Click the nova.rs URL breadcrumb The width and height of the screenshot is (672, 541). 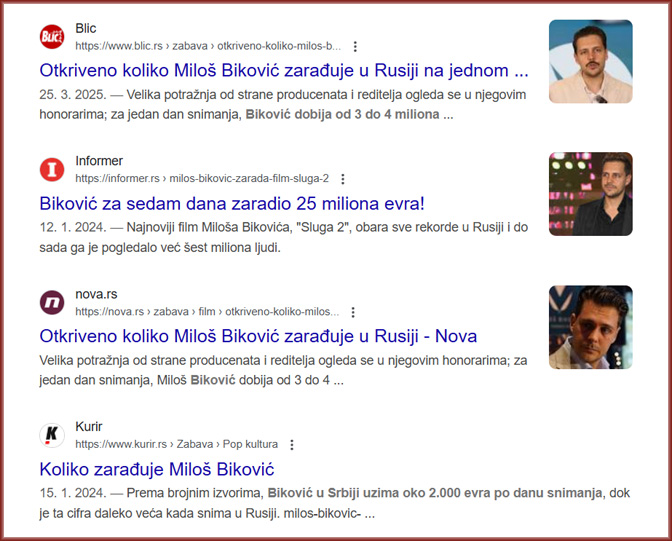pyautogui.click(x=207, y=312)
